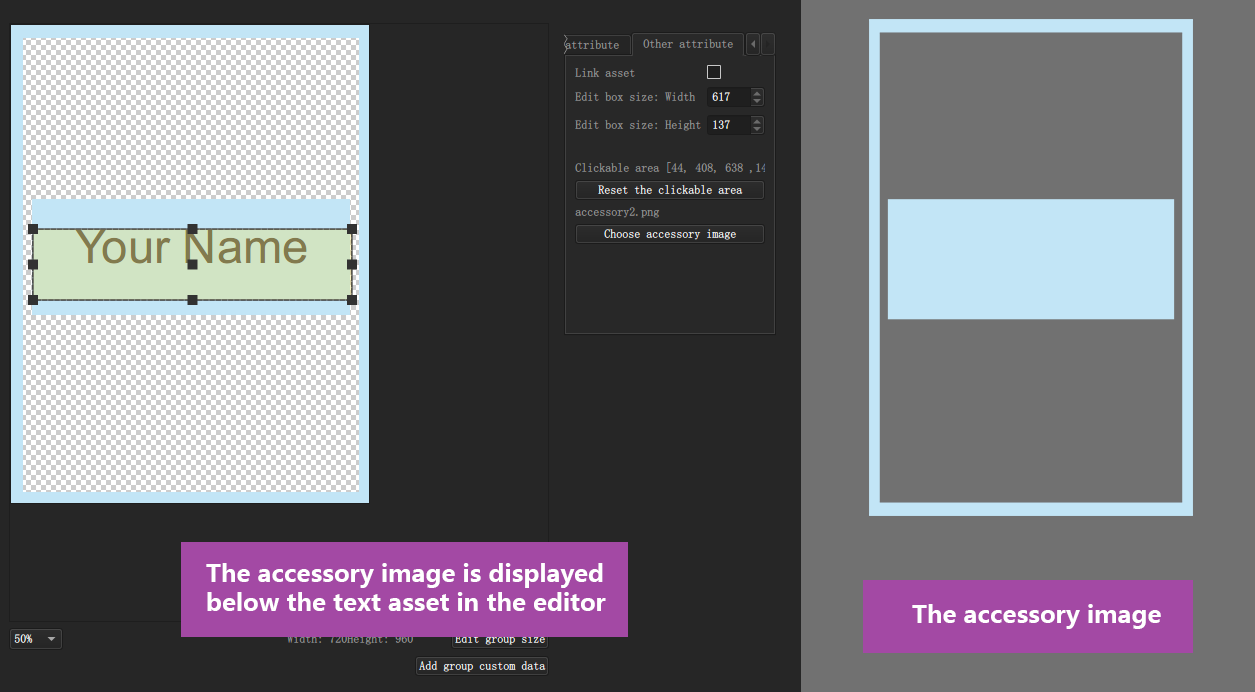Decrease the edit box Width value
Image resolution: width=1255 pixels, height=692 pixels.
point(757,101)
